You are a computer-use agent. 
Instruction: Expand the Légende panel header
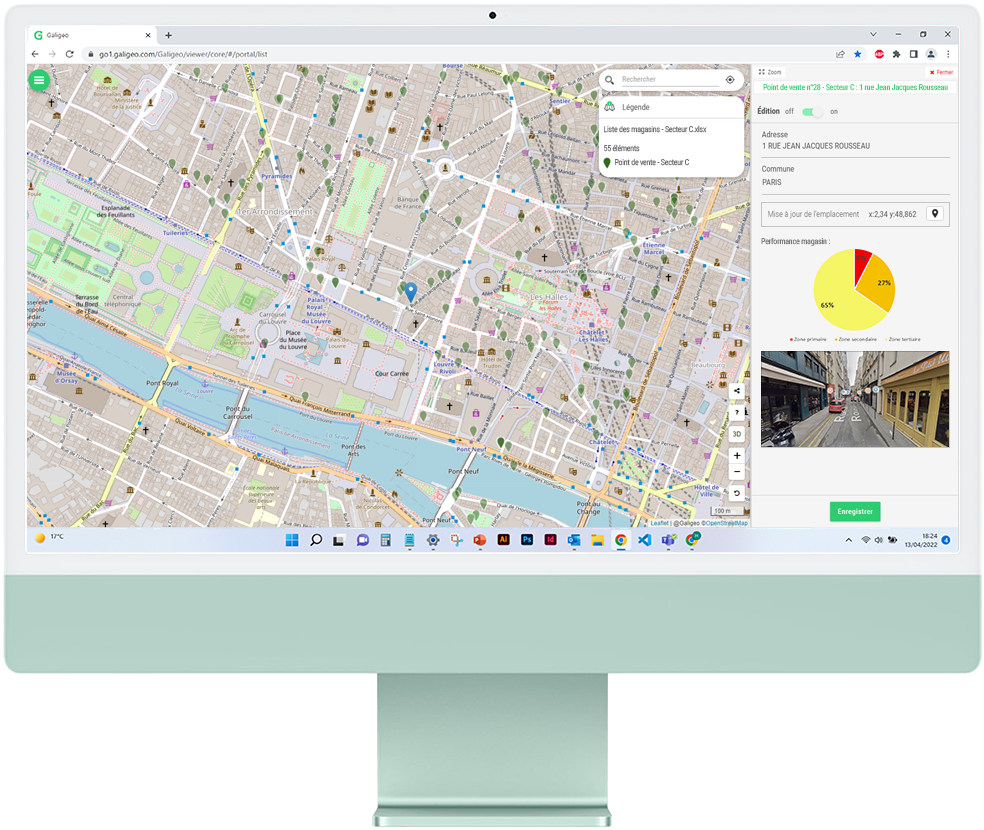click(635, 107)
